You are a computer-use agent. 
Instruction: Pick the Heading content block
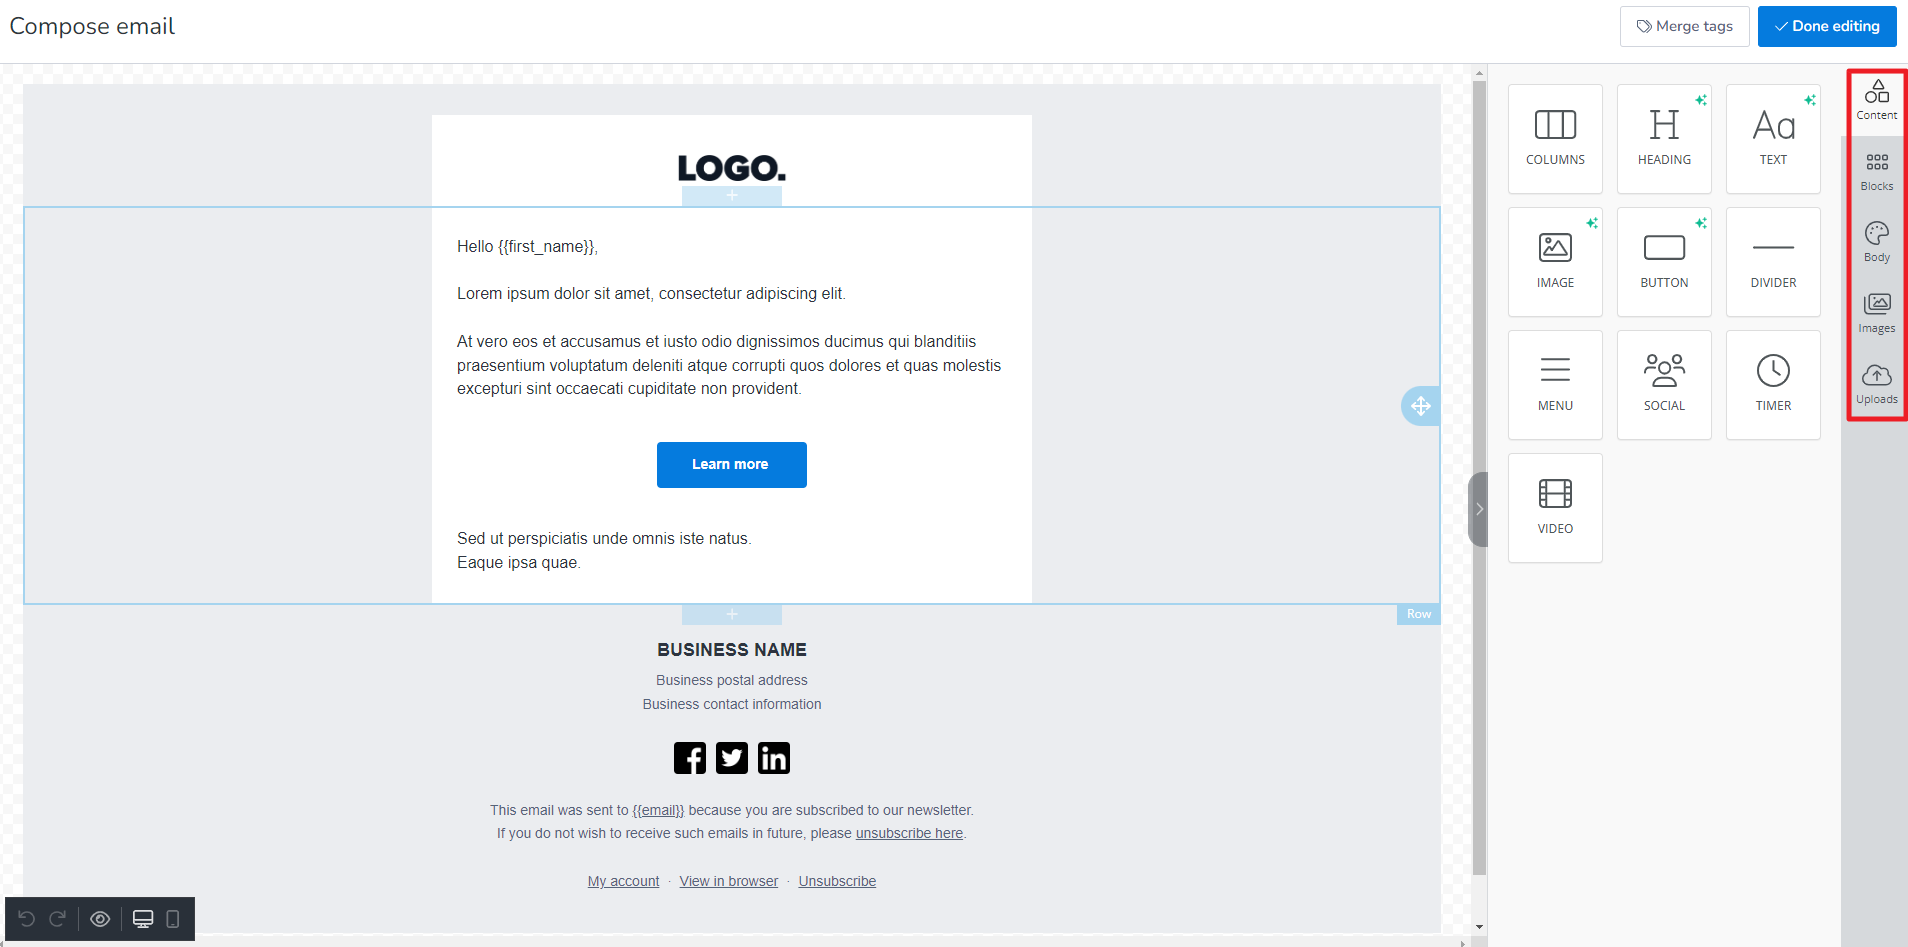coord(1664,139)
